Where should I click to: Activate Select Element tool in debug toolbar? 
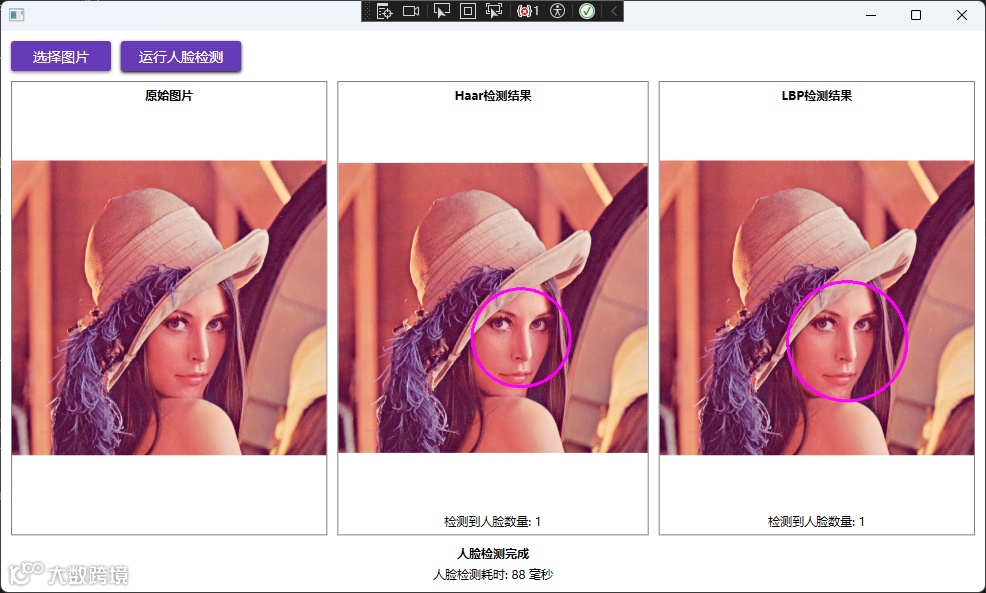442,11
